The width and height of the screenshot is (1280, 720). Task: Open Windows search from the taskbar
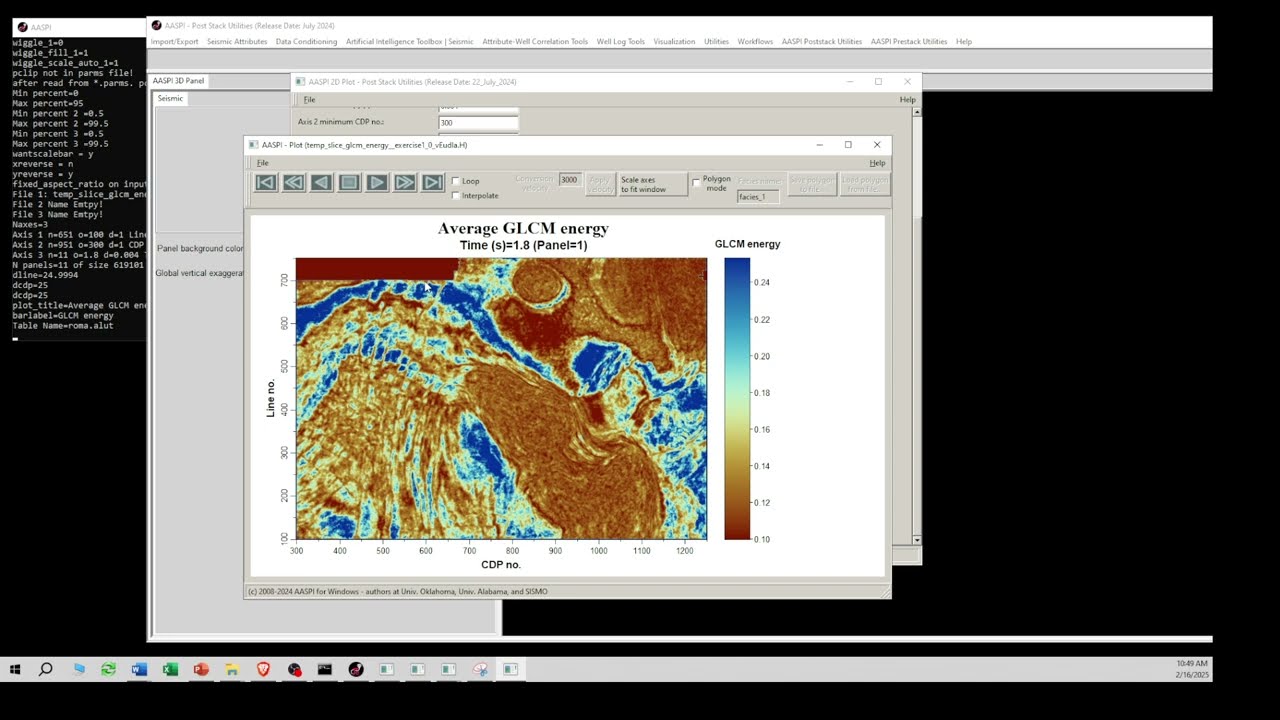point(46,669)
